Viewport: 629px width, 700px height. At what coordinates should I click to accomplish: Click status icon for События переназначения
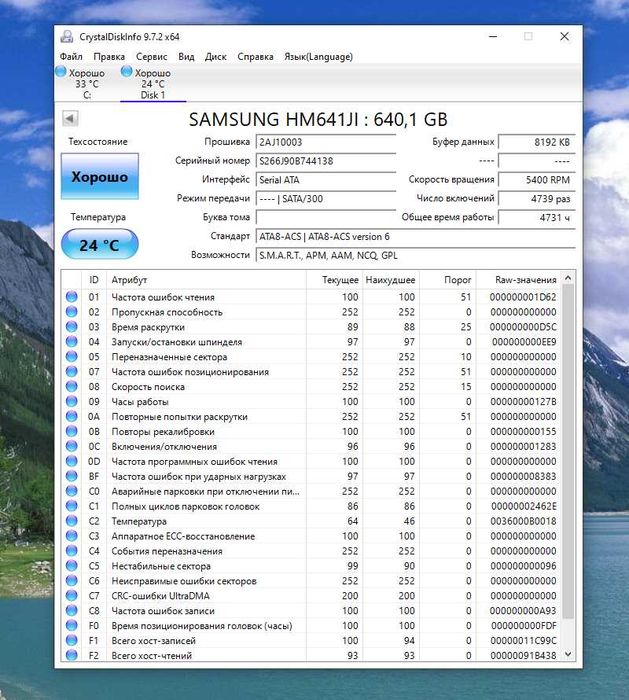coord(71,551)
